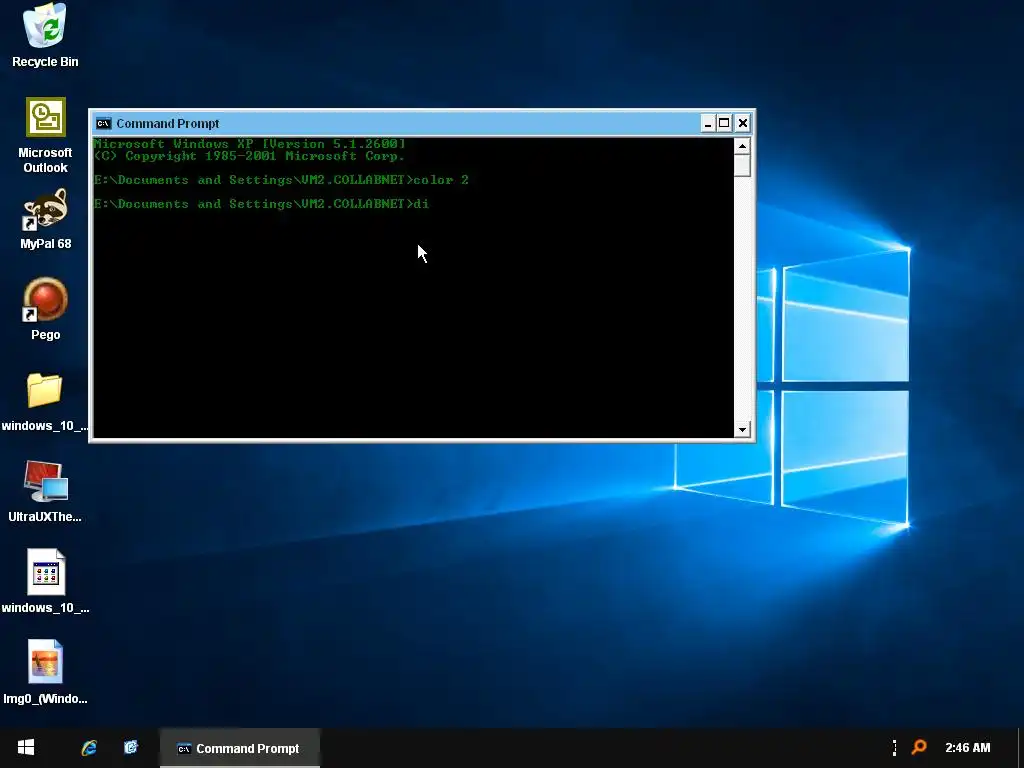Open the Start menu Windows logo
This screenshot has height=768, width=1024.
pos(25,748)
